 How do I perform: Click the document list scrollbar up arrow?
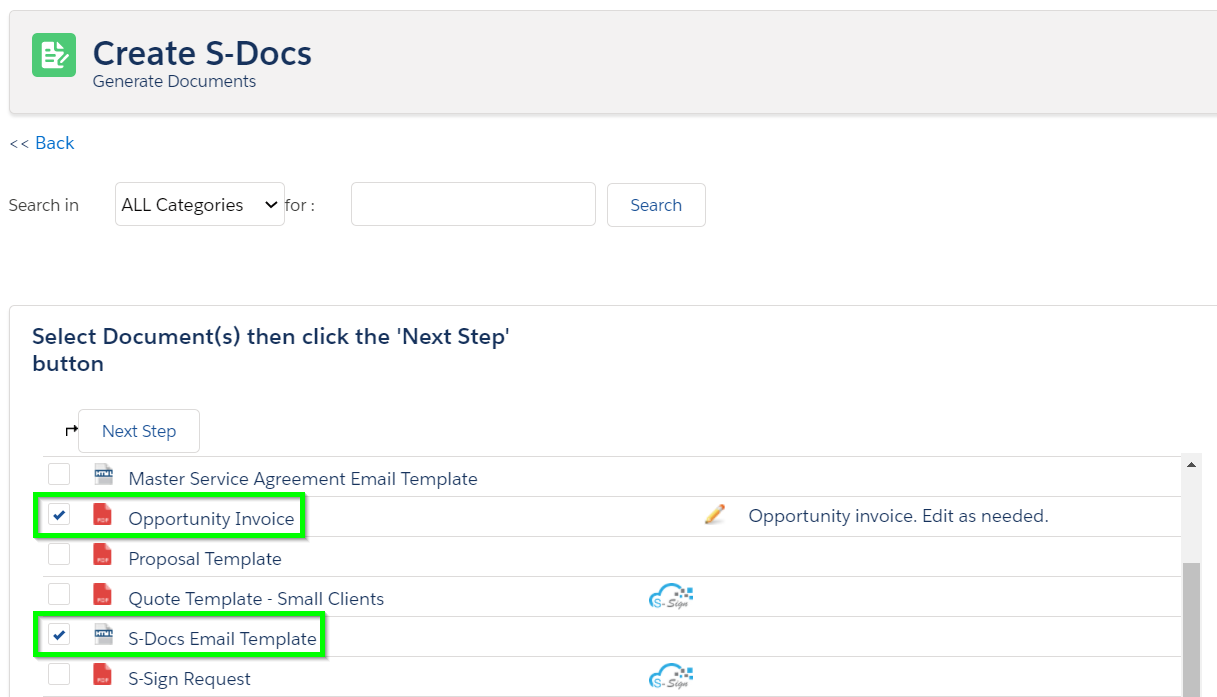tap(1192, 465)
